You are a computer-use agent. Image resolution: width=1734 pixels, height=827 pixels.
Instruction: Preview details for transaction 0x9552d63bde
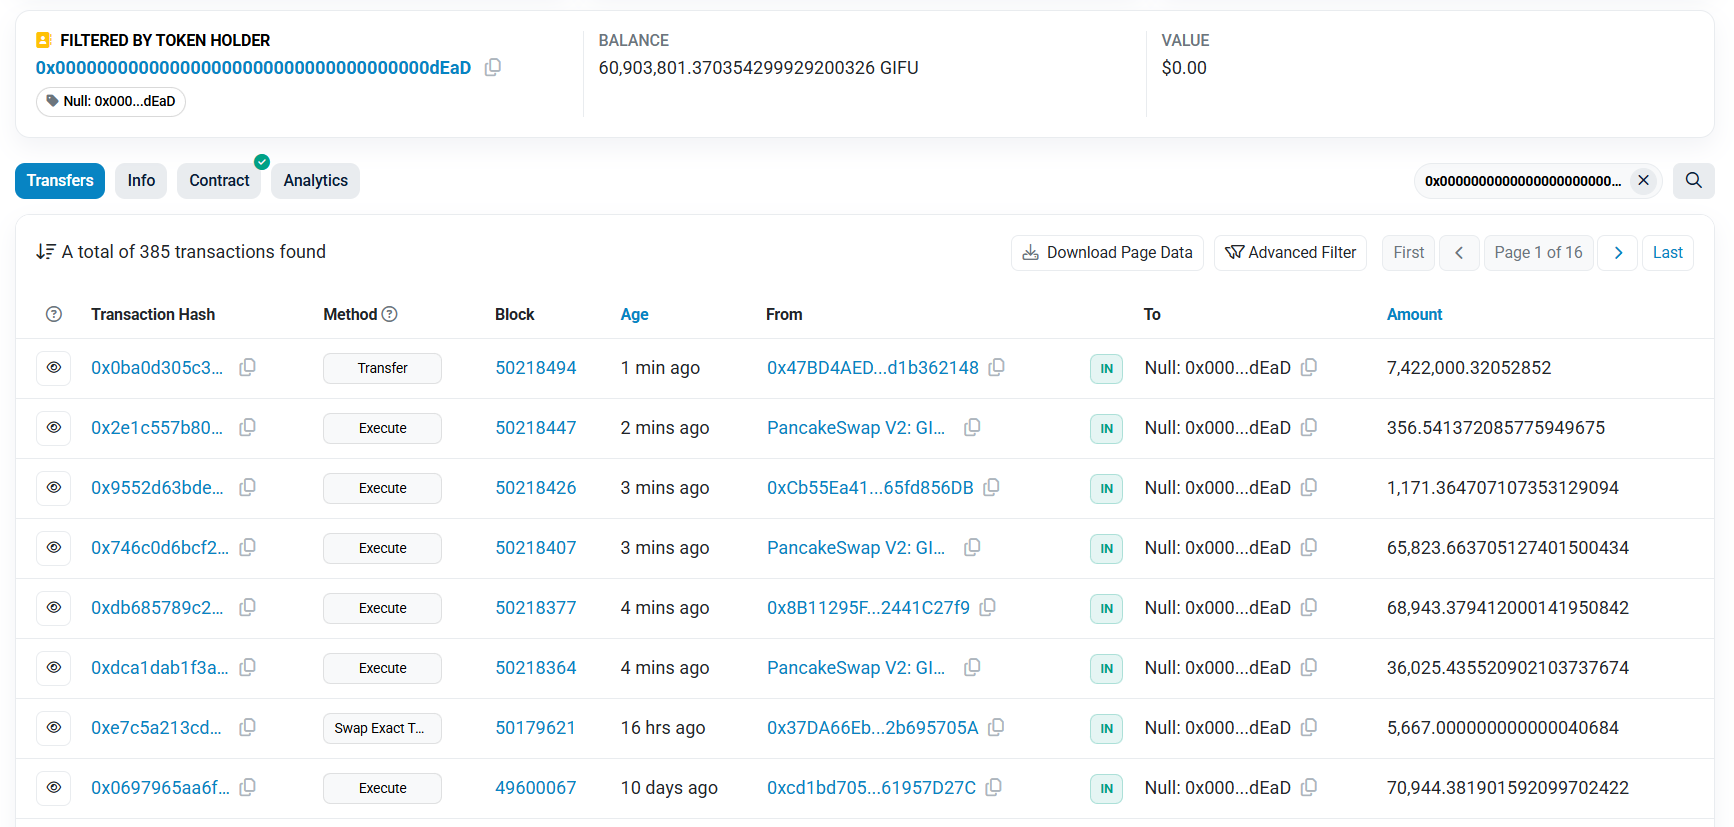coord(54,488)
